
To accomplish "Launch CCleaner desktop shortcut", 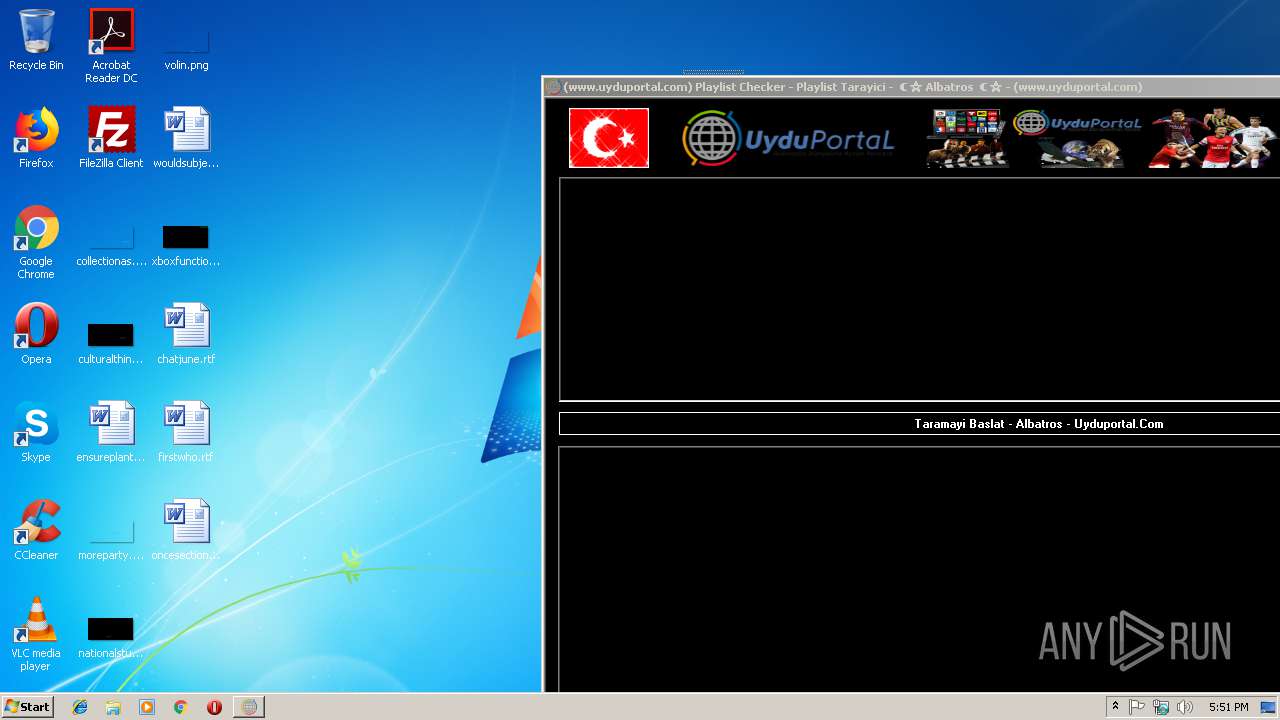I will (36, 530).
